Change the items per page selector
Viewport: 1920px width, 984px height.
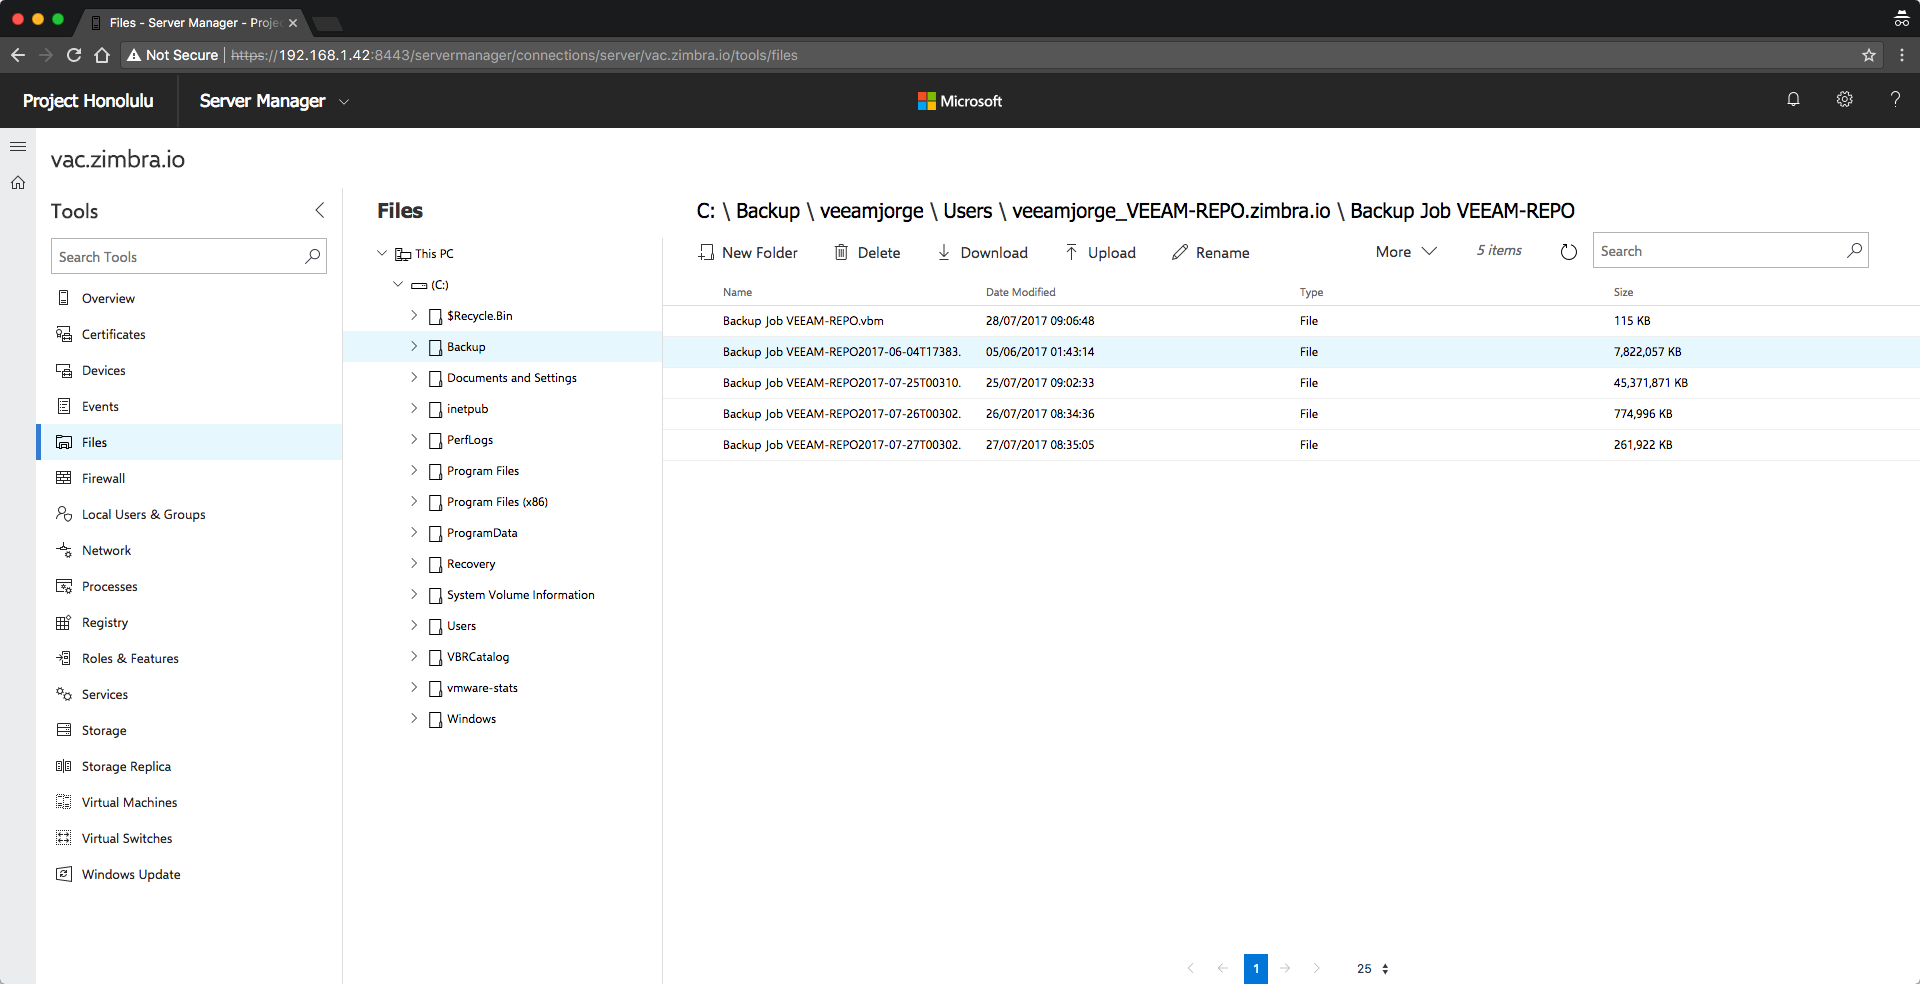click(x=1373, y=968)
